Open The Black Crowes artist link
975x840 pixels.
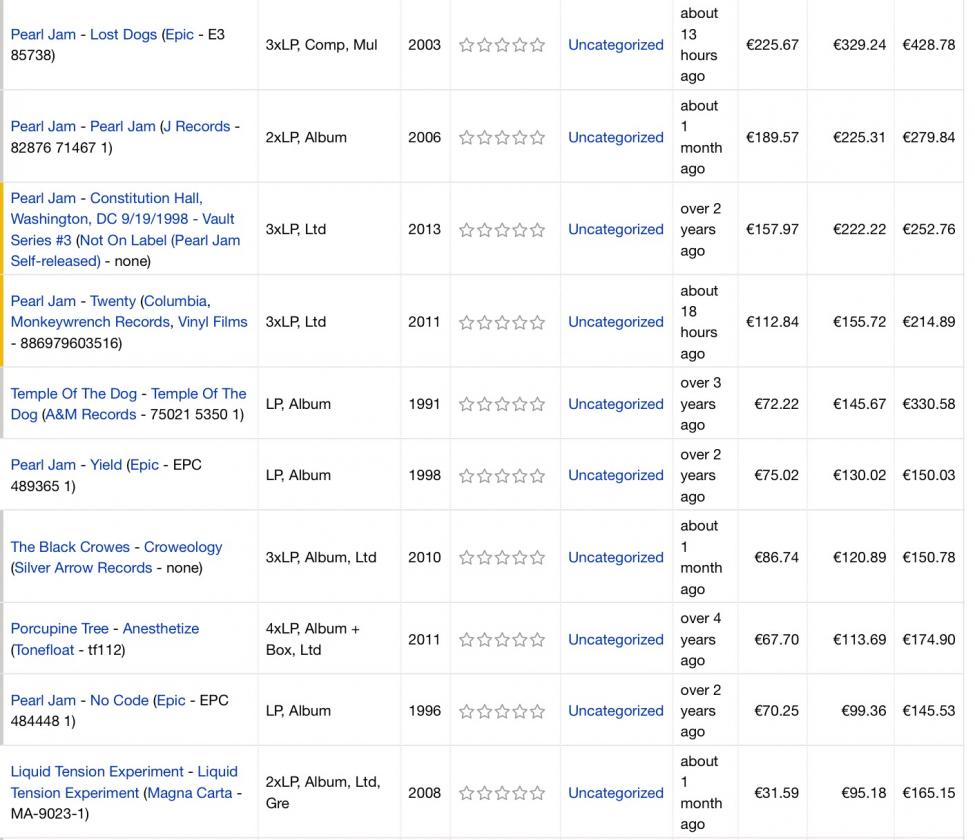(70, 547)
